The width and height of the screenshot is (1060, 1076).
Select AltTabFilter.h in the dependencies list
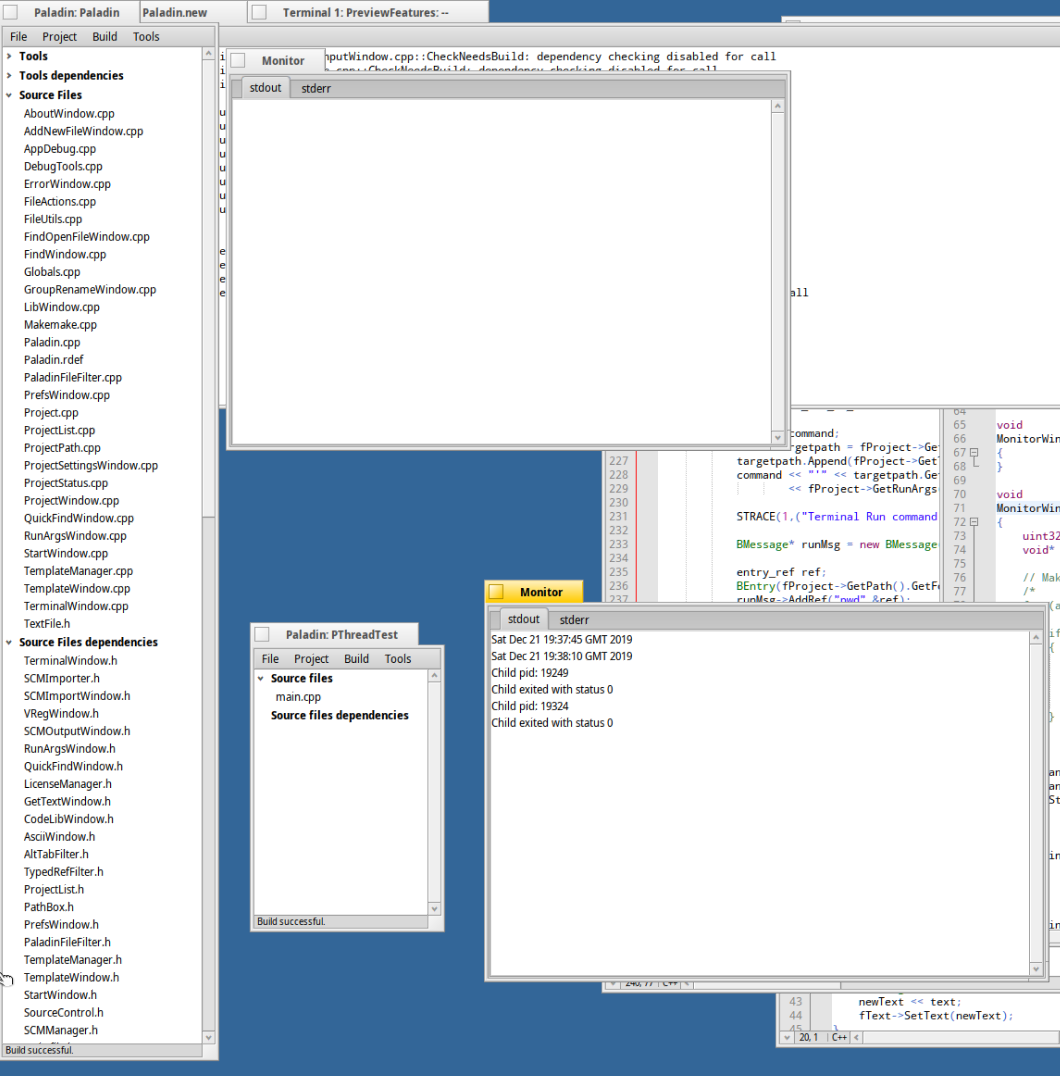[56, 854]
